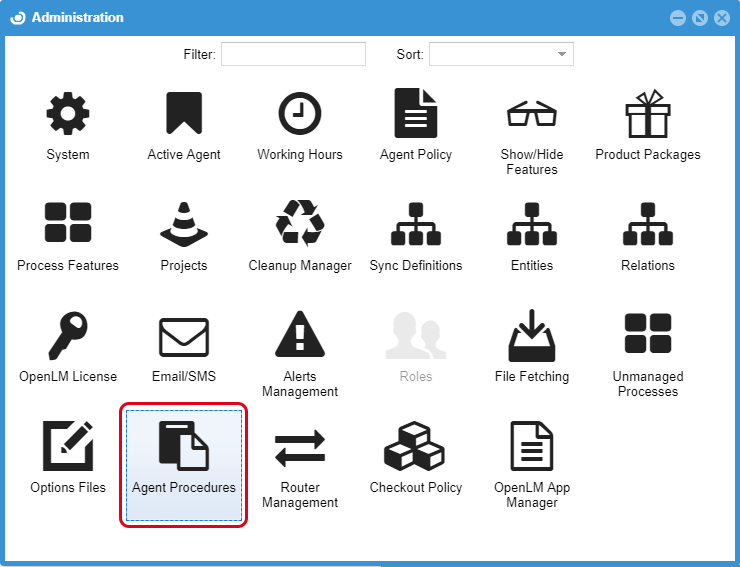This screenshot has height=567, width=740.
Task: Open Alerts Management warning icon
Action: pyautogui.click(x=300, y=335)
